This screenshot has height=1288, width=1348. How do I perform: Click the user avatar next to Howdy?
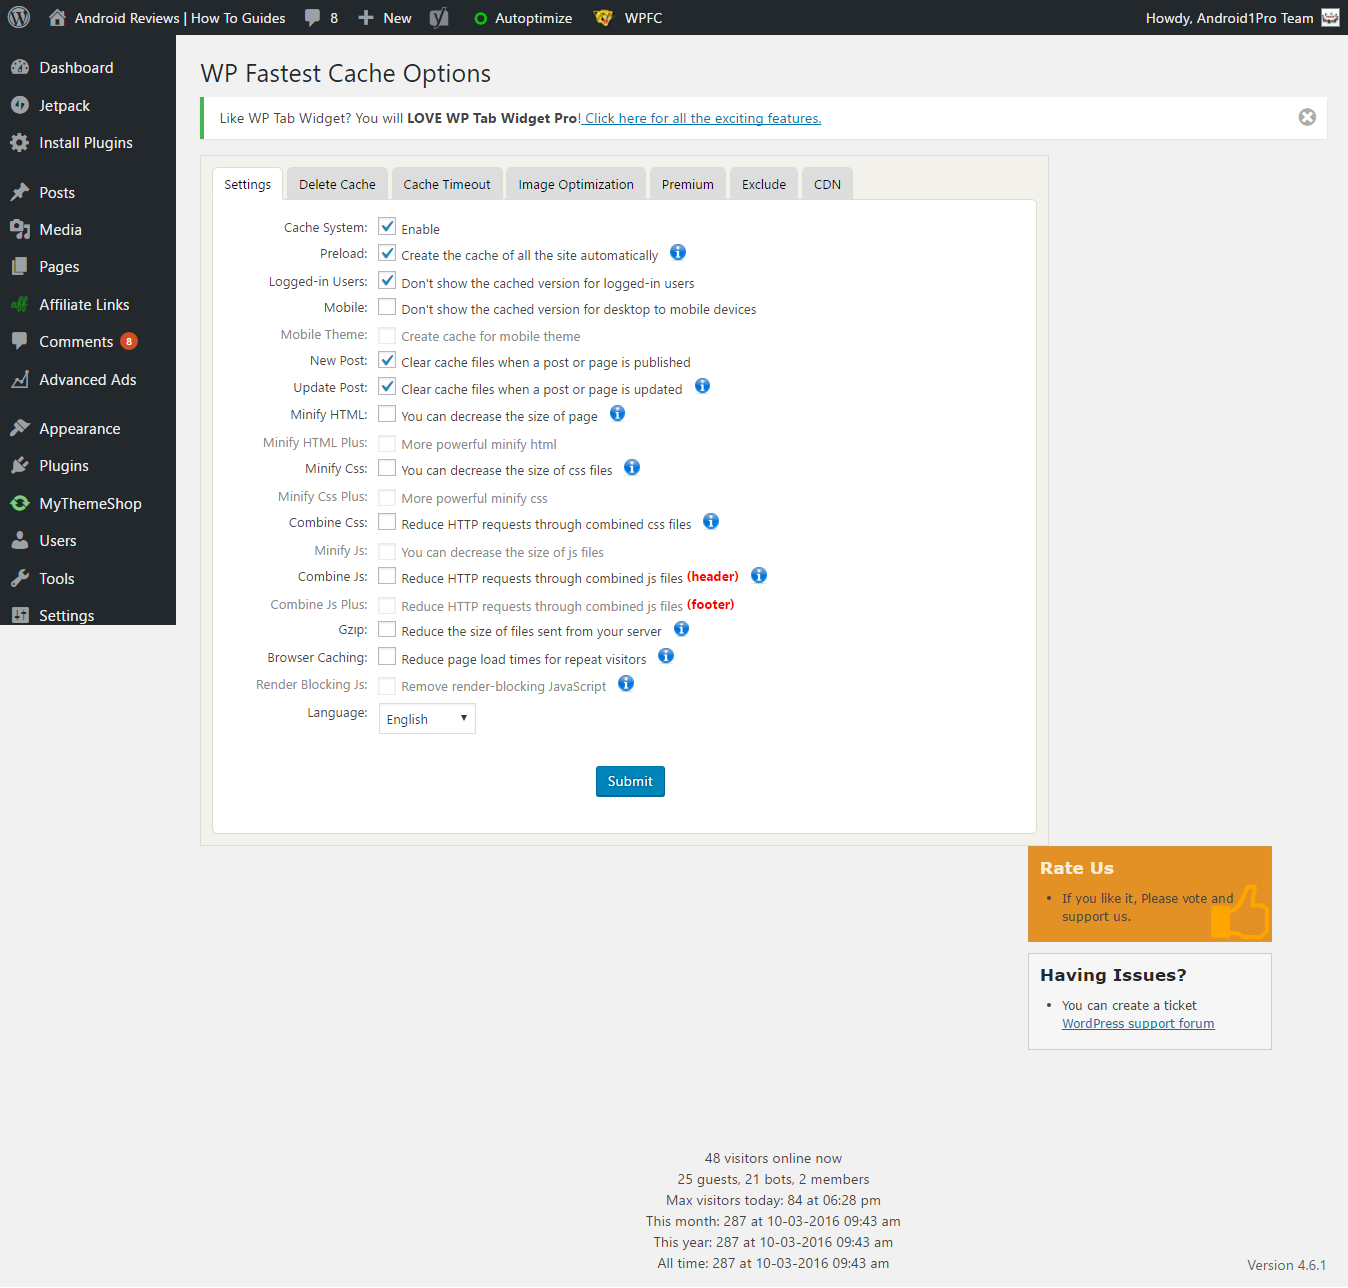click(x=1330, y=18)
